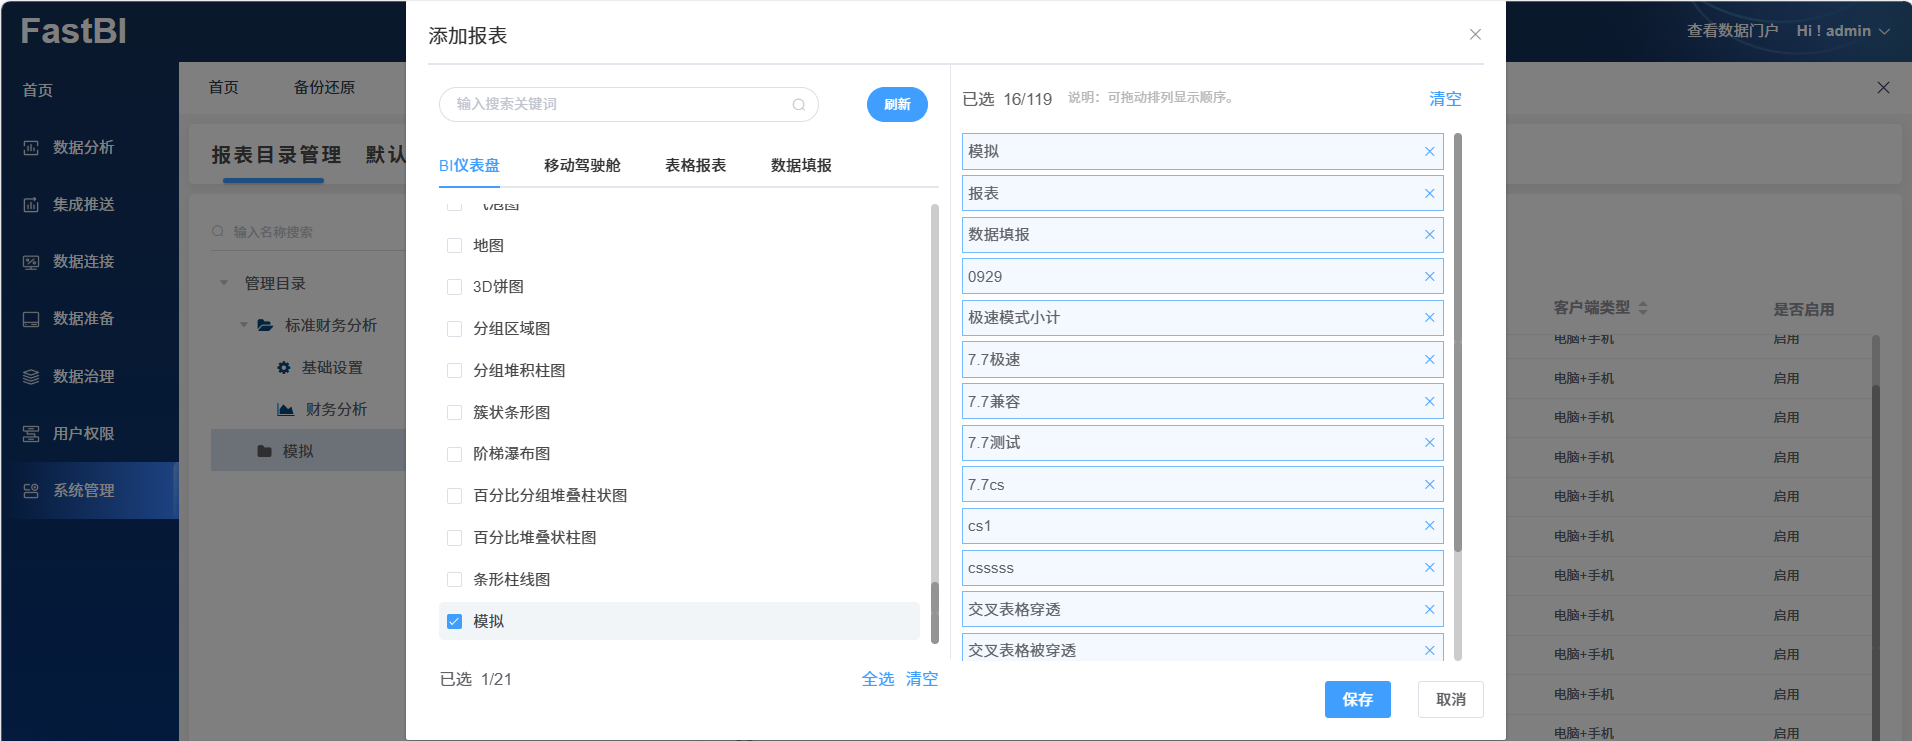Click the search magnifier icon in dialog
Image resolution: width=1912 pixels, height=741 pixels.
(x=798, y=105)
